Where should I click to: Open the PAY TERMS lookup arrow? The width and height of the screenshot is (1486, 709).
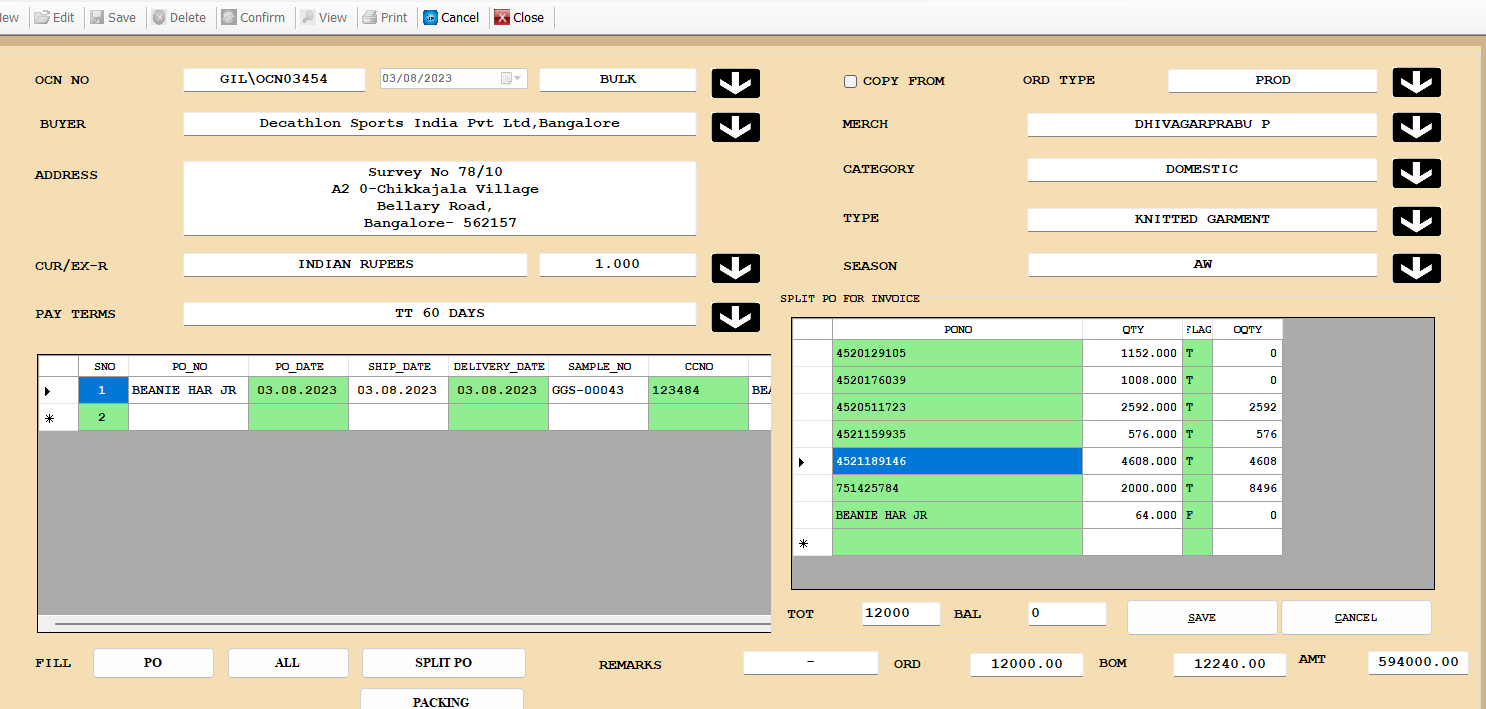coord(735,317)
